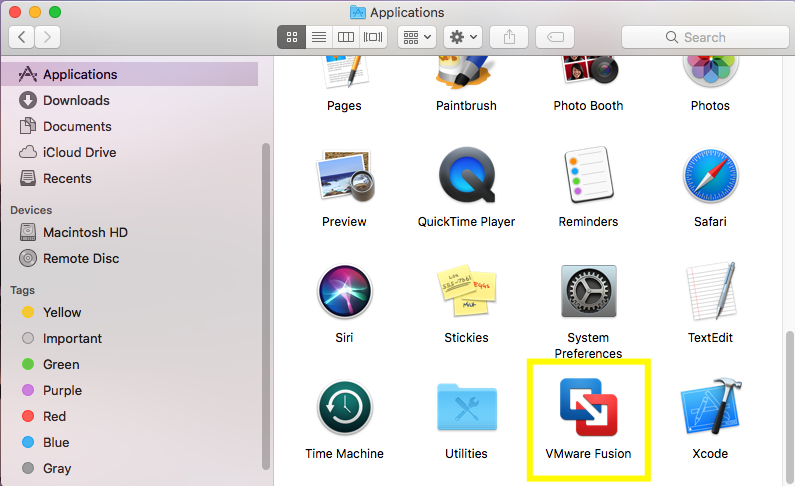The width and height of the screenshot is (795, 486).
Task: Select the Pages app icon
Action: pos(345,72)
